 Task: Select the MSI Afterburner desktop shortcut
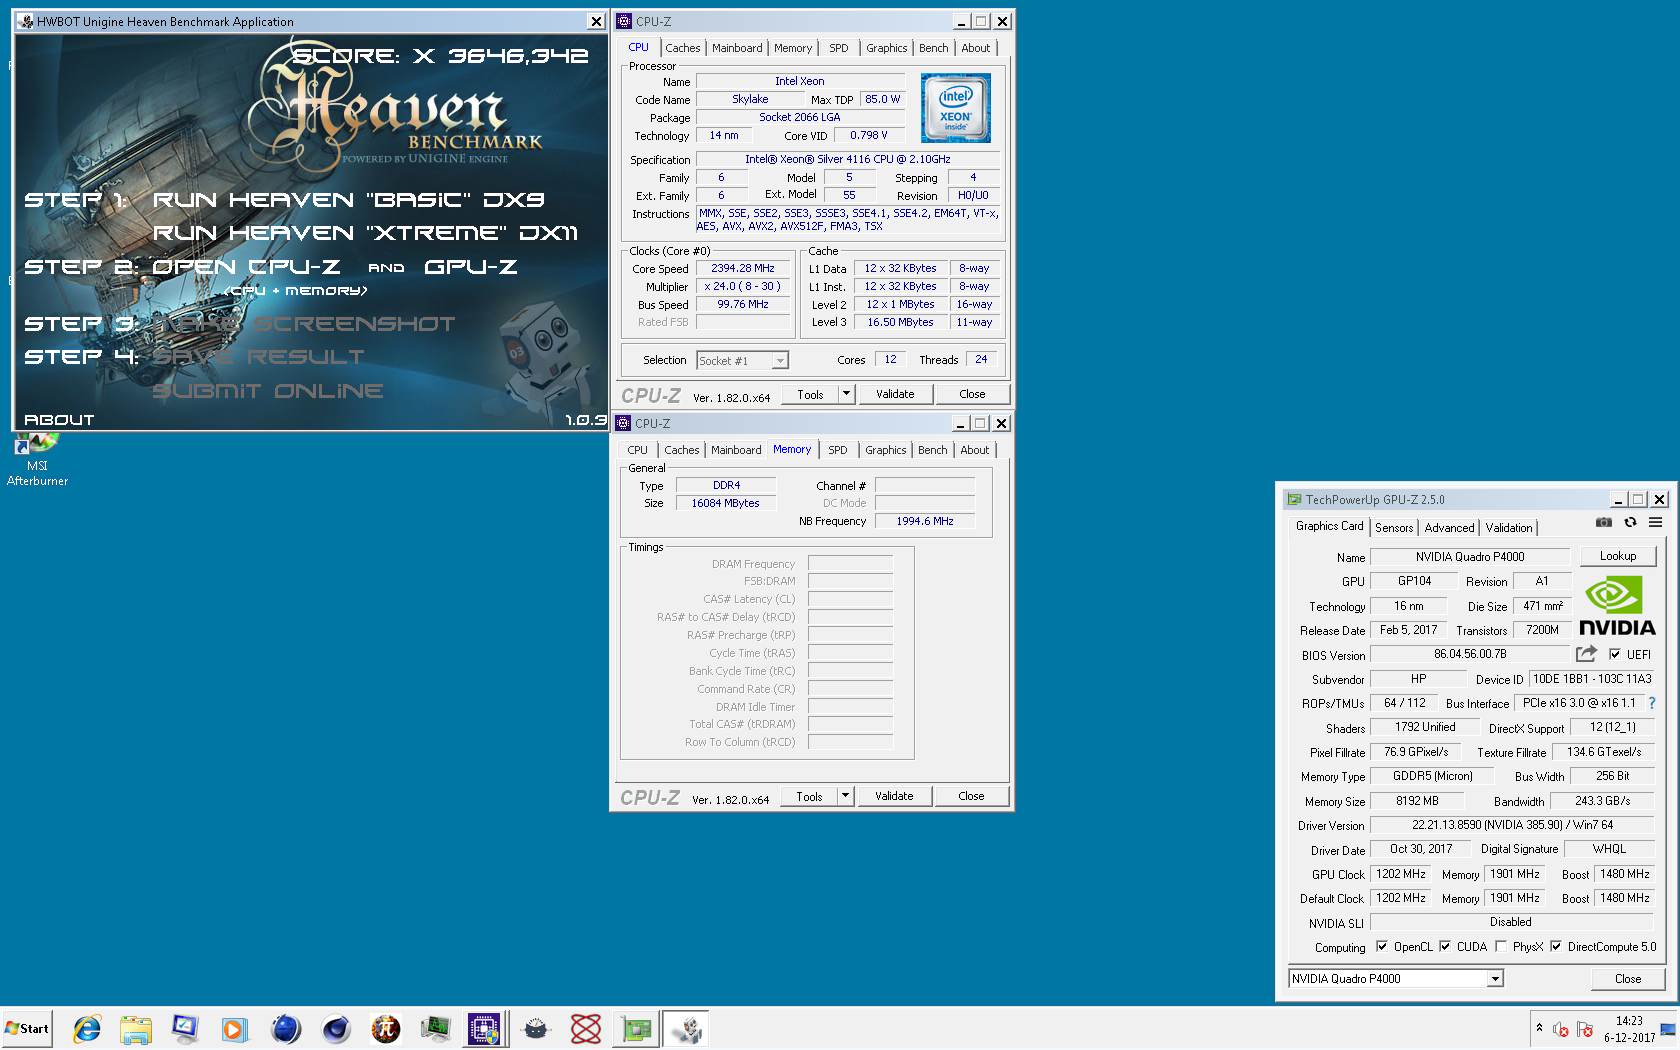37,460
